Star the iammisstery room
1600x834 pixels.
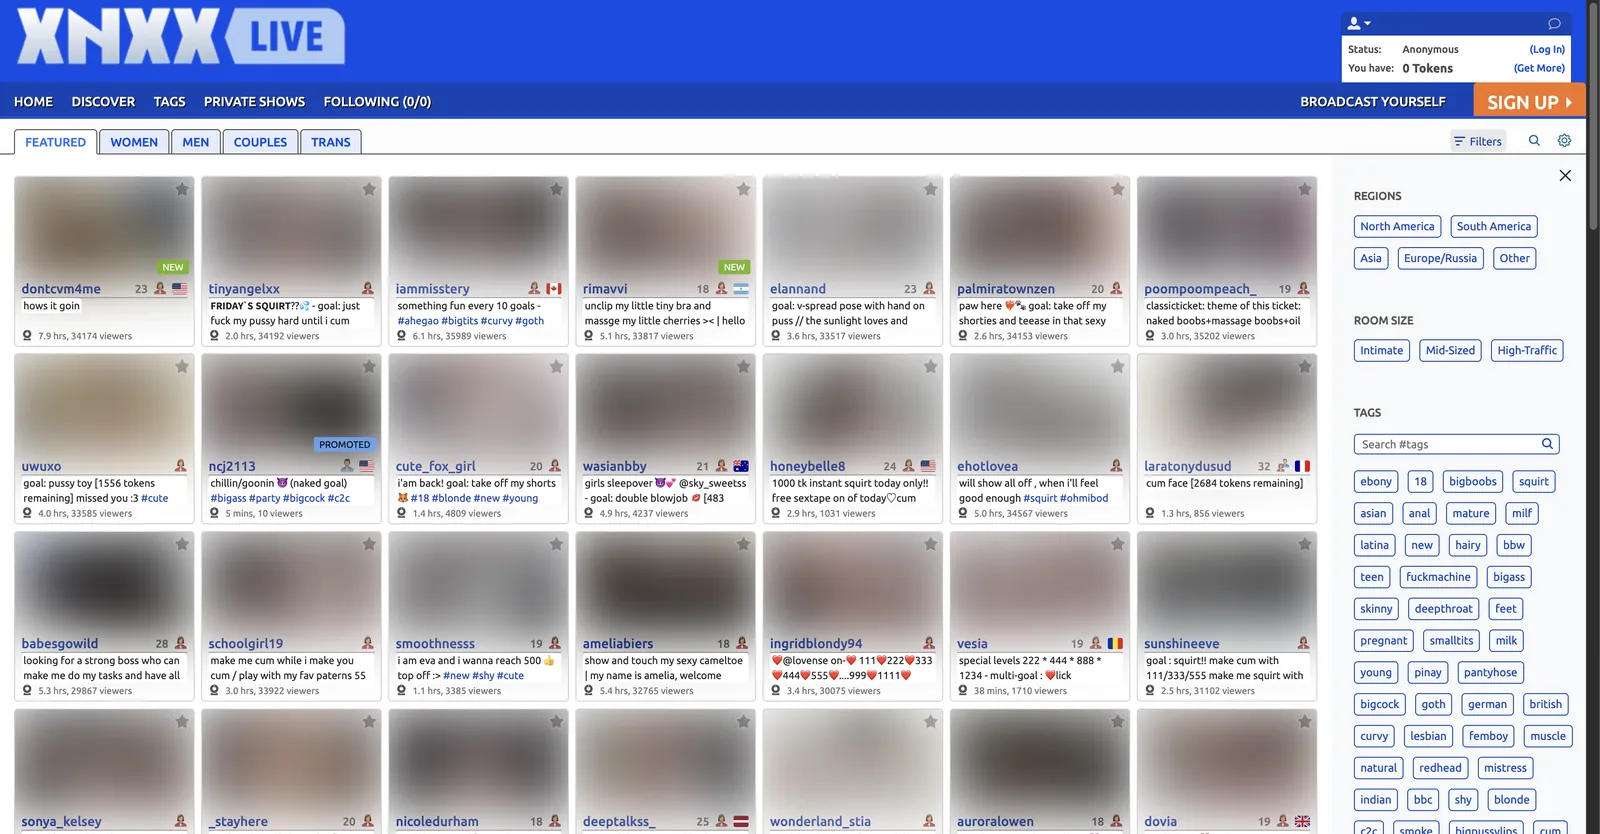click(556, 189)
